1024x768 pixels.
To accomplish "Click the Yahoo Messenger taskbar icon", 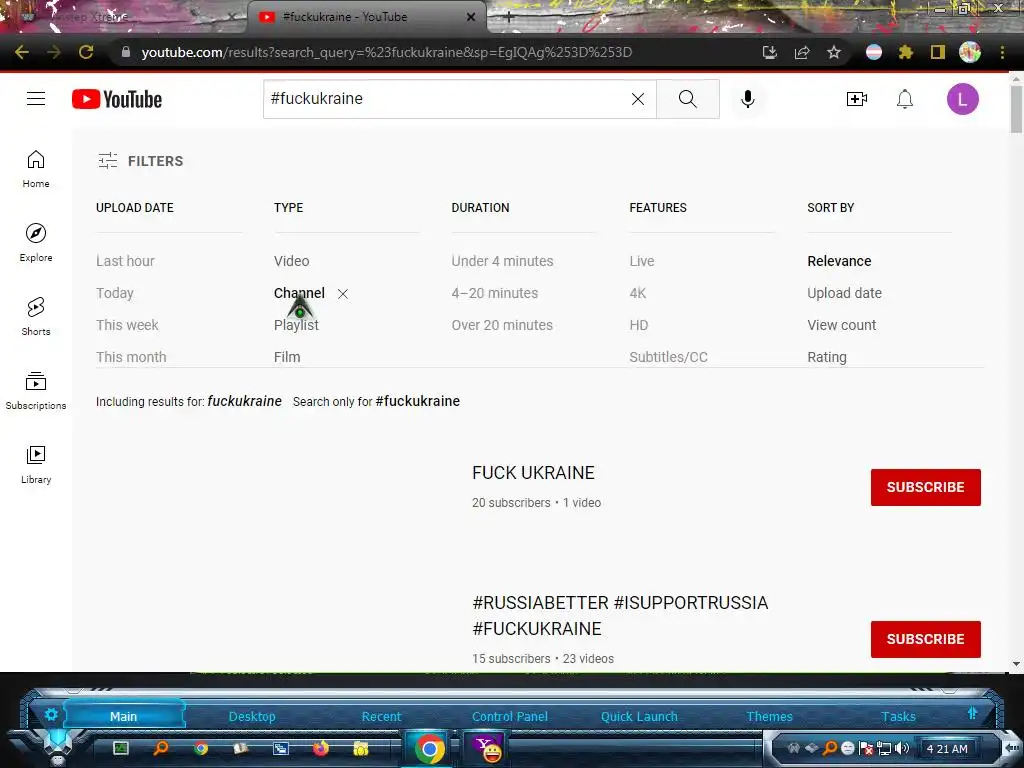I will [487, 748].
